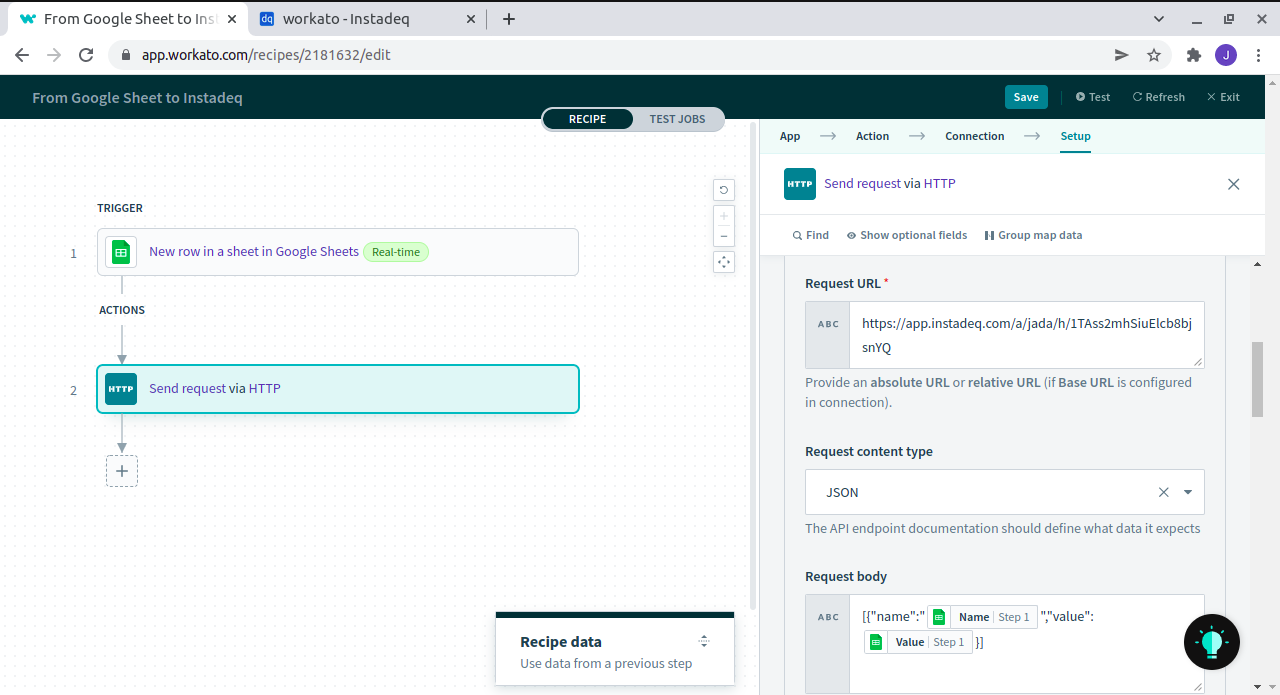Select From Google Sheet browser tab
1280x695 pixels.
coord(127,19)
